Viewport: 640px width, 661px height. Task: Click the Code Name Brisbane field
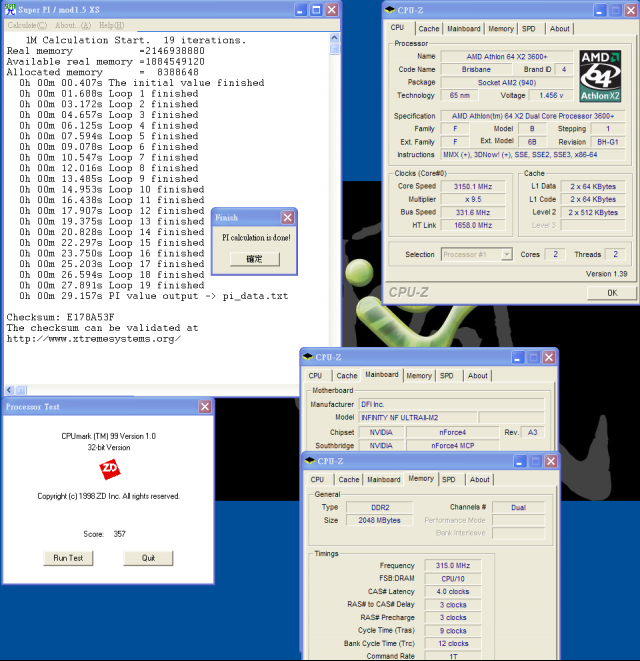(x=476, y=69)
